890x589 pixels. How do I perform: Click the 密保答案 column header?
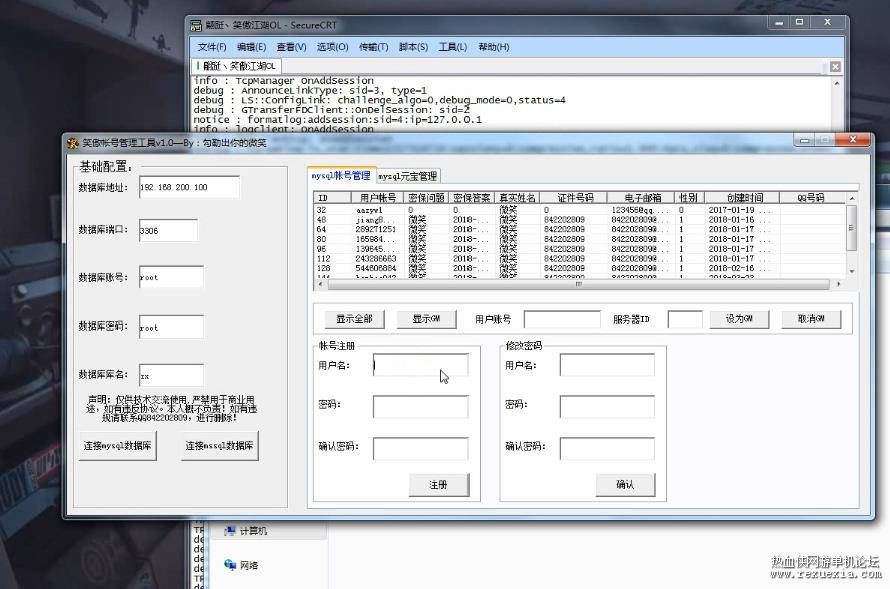click(x=472, y=198)
